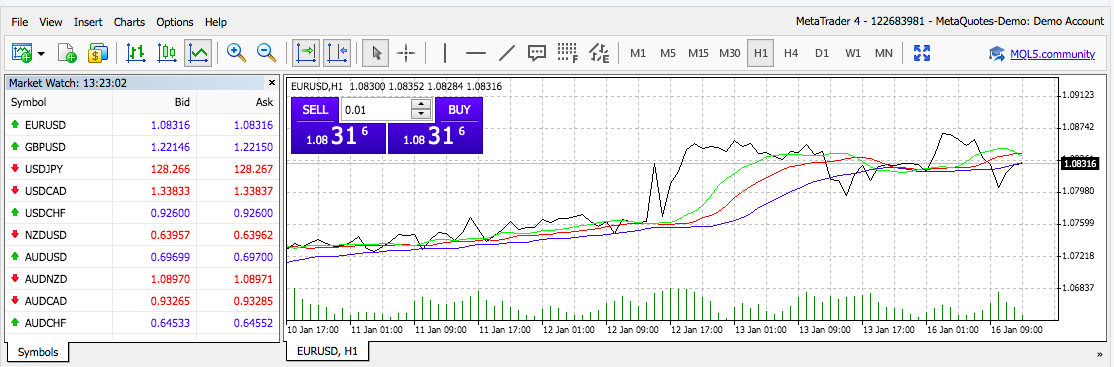Image resolution: width=1114 pixels, height=367 pixels.
Task: Click the 0.01 lot volume field
Action: coord(376,110)
